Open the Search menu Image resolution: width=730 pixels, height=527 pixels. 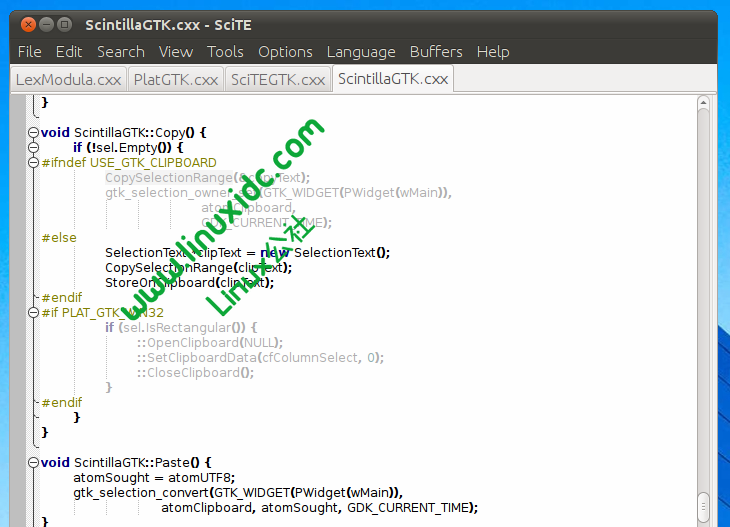[121, 52]
